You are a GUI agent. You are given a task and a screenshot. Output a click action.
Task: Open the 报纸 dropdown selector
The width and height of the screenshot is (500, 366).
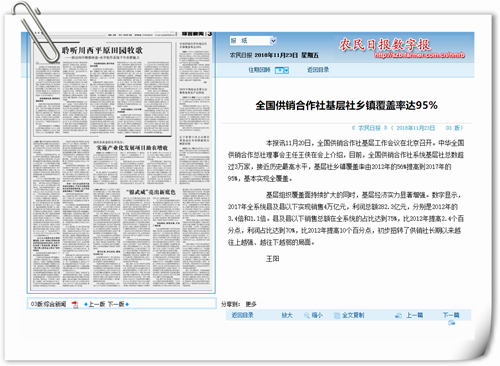click(253, 41)
